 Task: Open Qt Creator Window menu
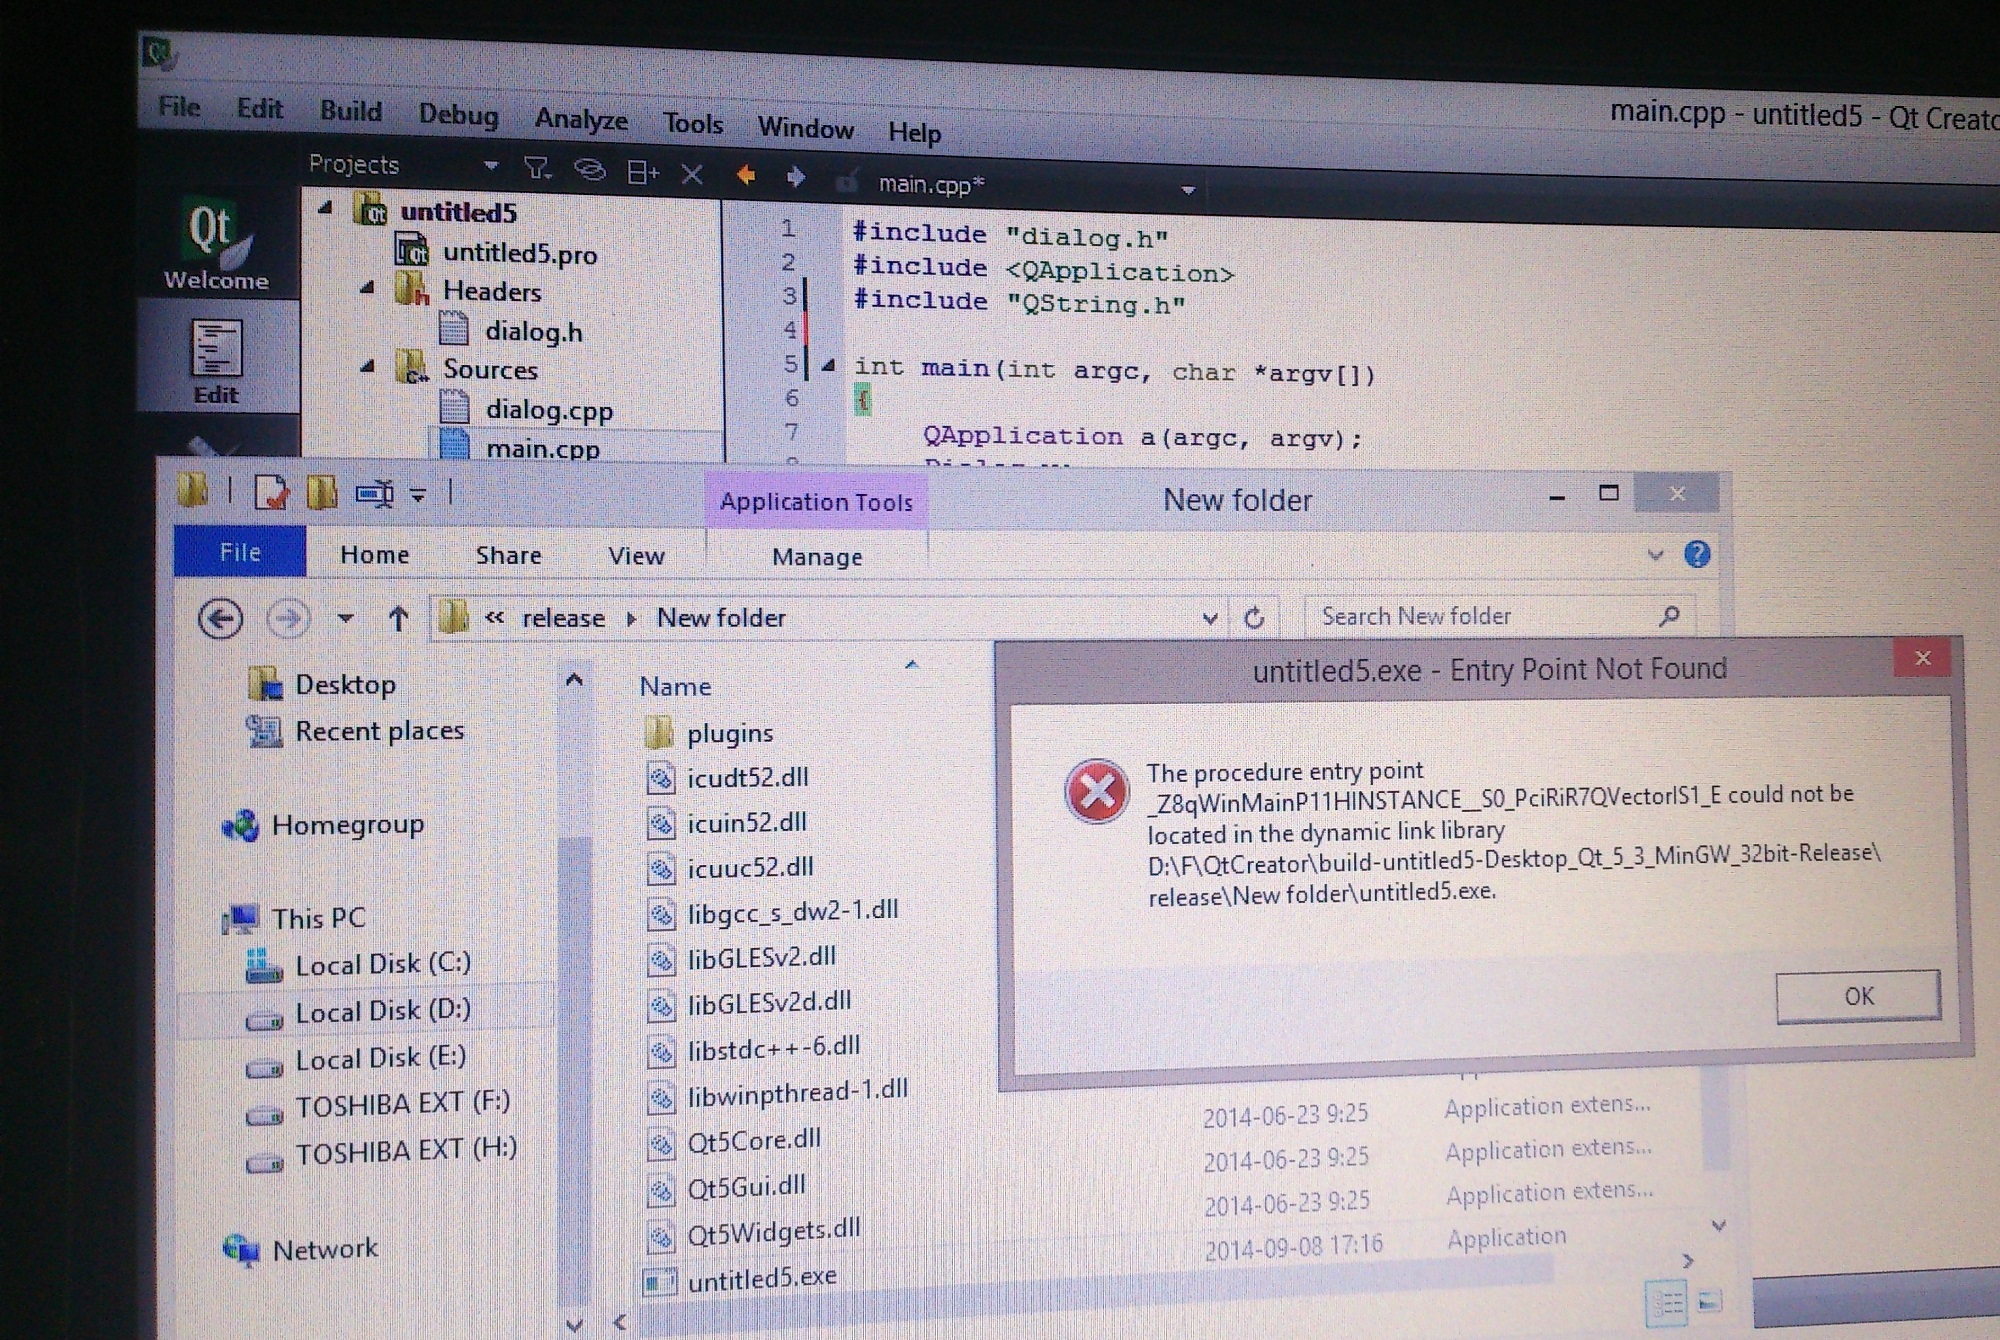point(805,128)
